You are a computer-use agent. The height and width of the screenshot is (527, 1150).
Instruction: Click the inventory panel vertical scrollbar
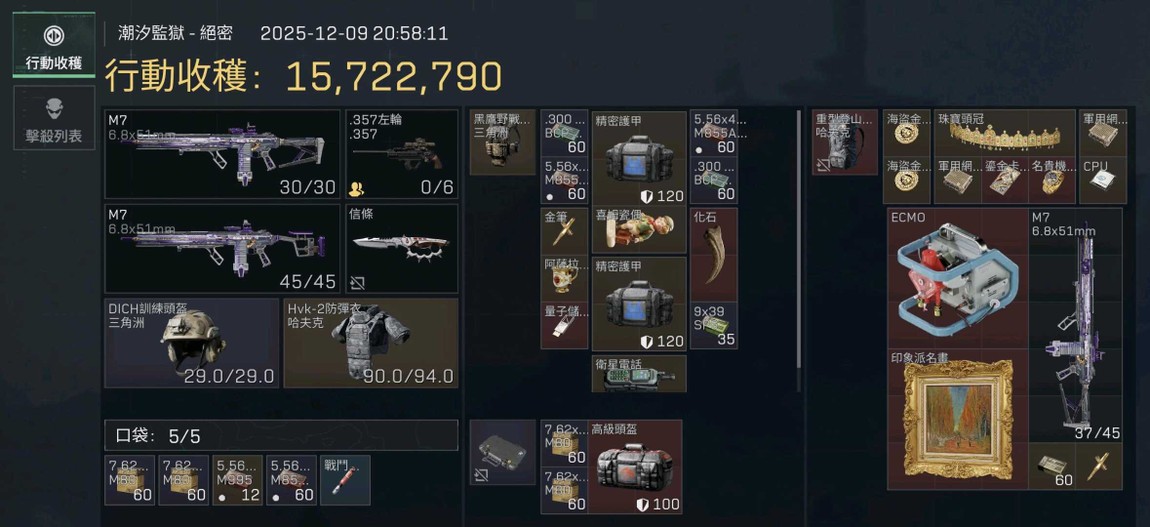click(x=800, y=241)
